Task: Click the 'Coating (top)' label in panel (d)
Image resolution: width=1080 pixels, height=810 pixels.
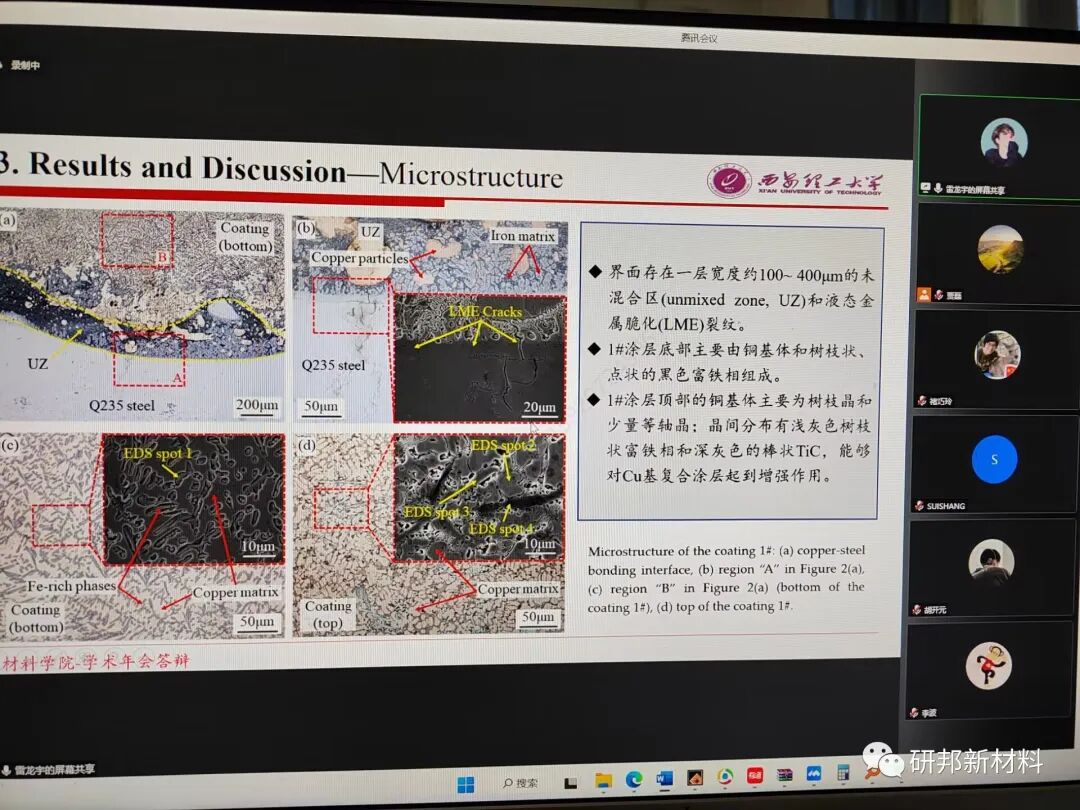Action: click(328, 614)
